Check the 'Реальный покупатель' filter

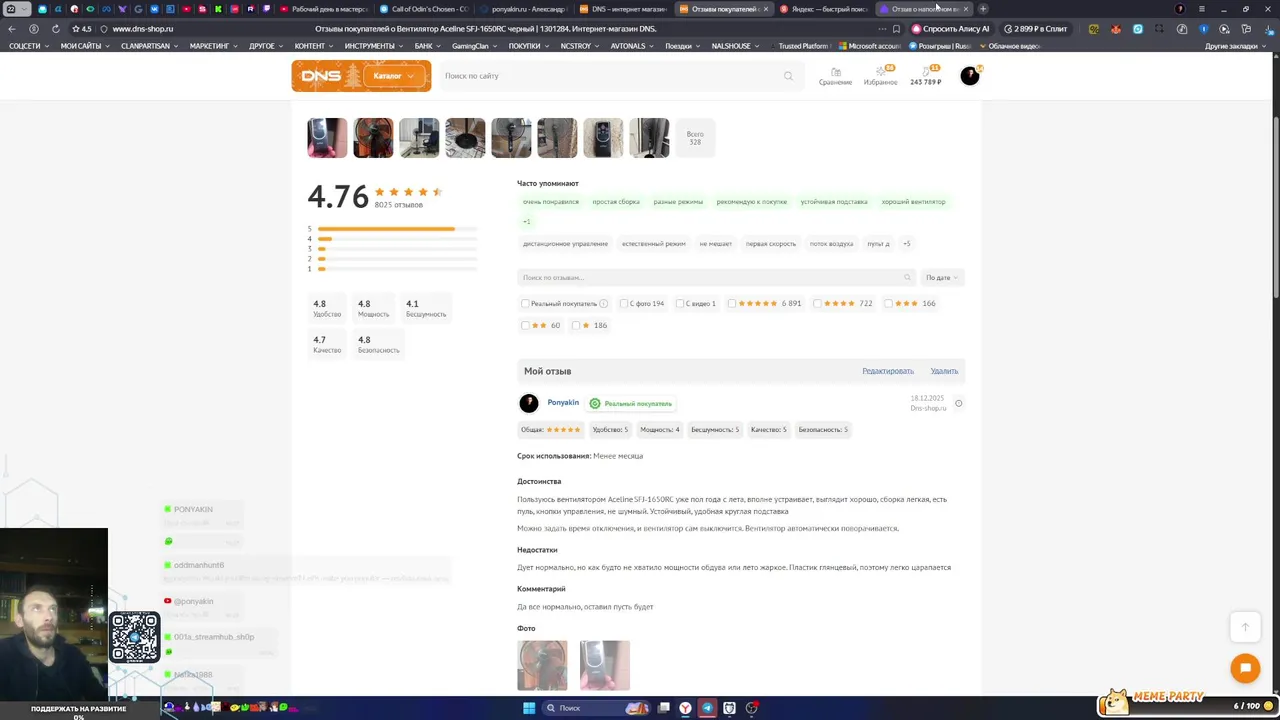pos(525,303)
